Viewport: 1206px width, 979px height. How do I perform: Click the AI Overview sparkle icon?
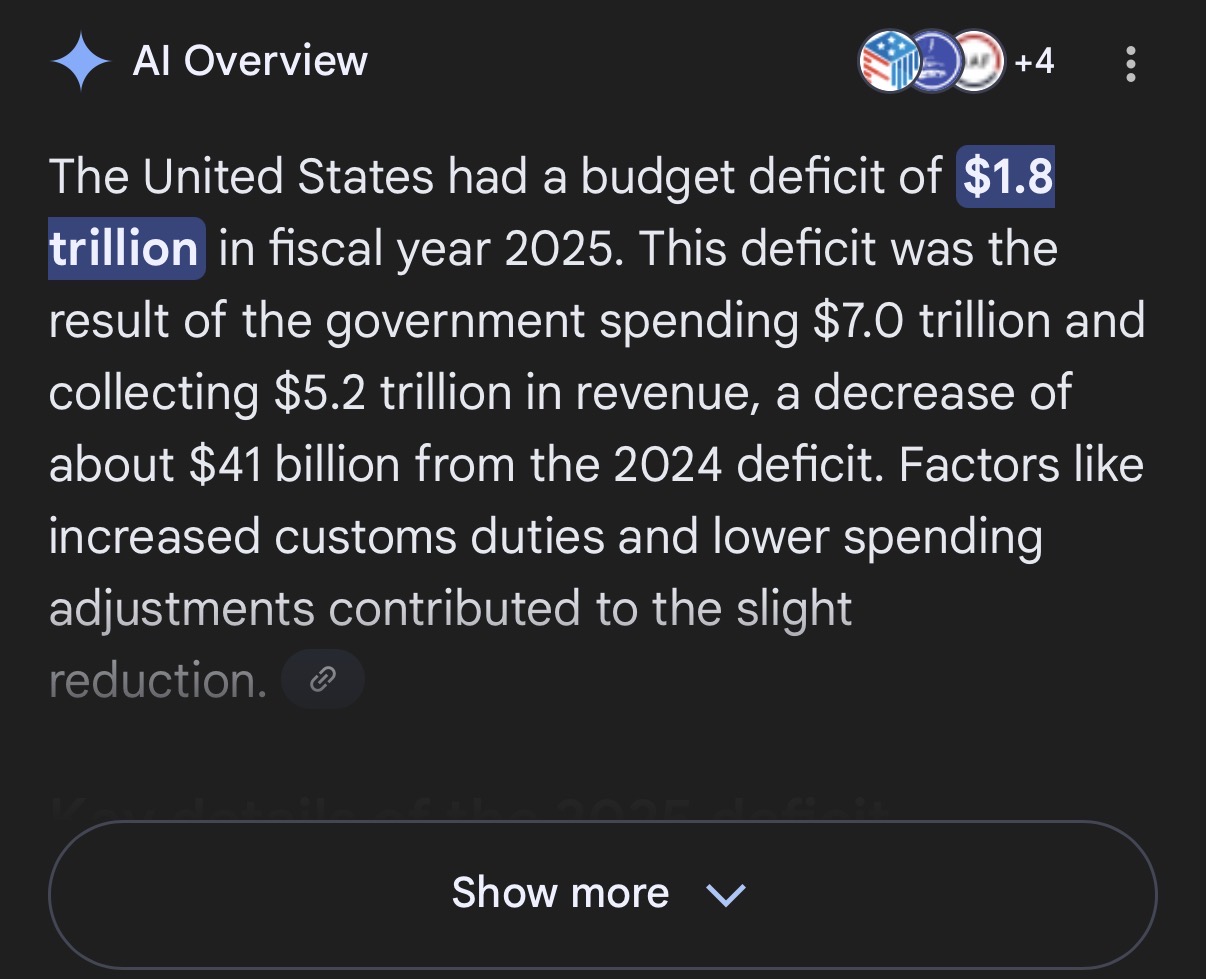[x=80, y=62]
